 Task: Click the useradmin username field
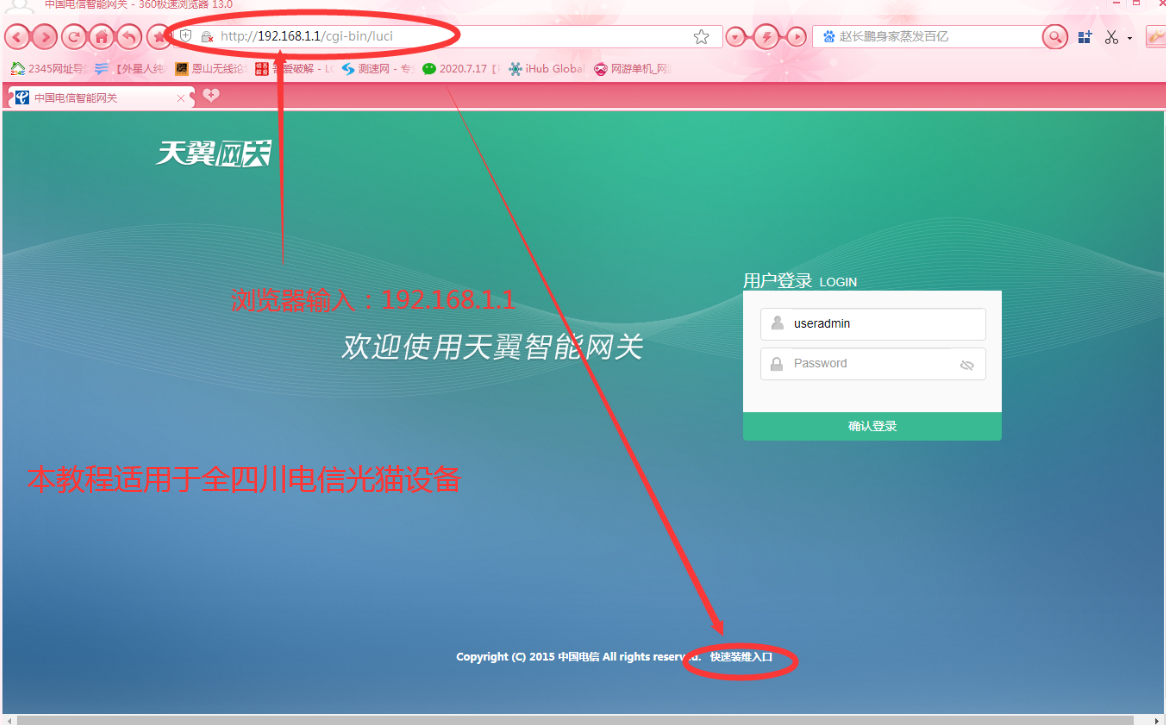(x=873, y=324)
